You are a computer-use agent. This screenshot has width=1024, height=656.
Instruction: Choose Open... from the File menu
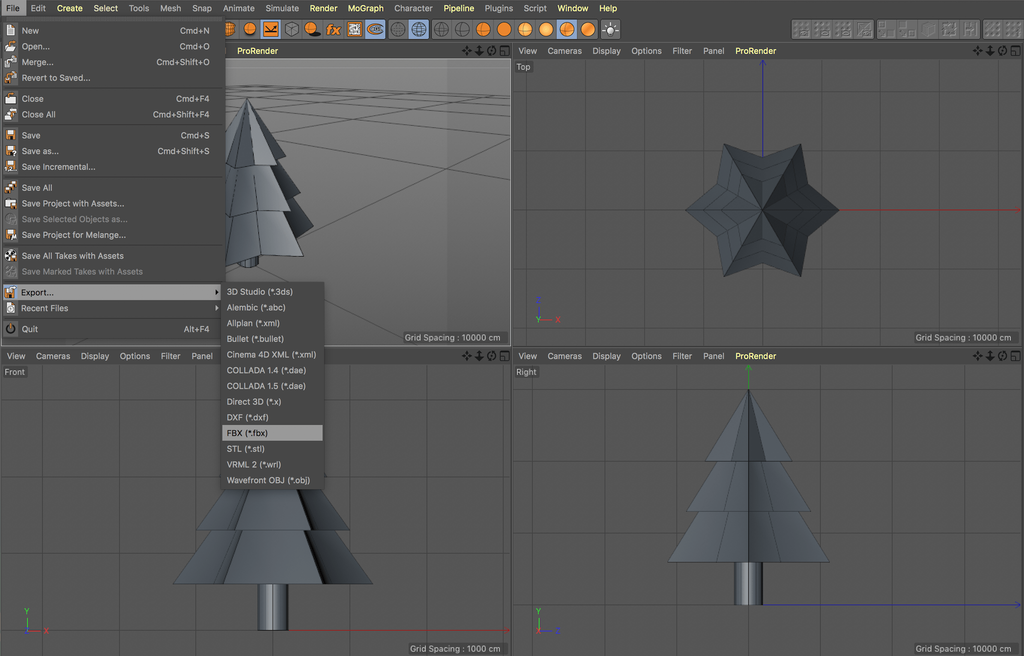pos(114,46)
